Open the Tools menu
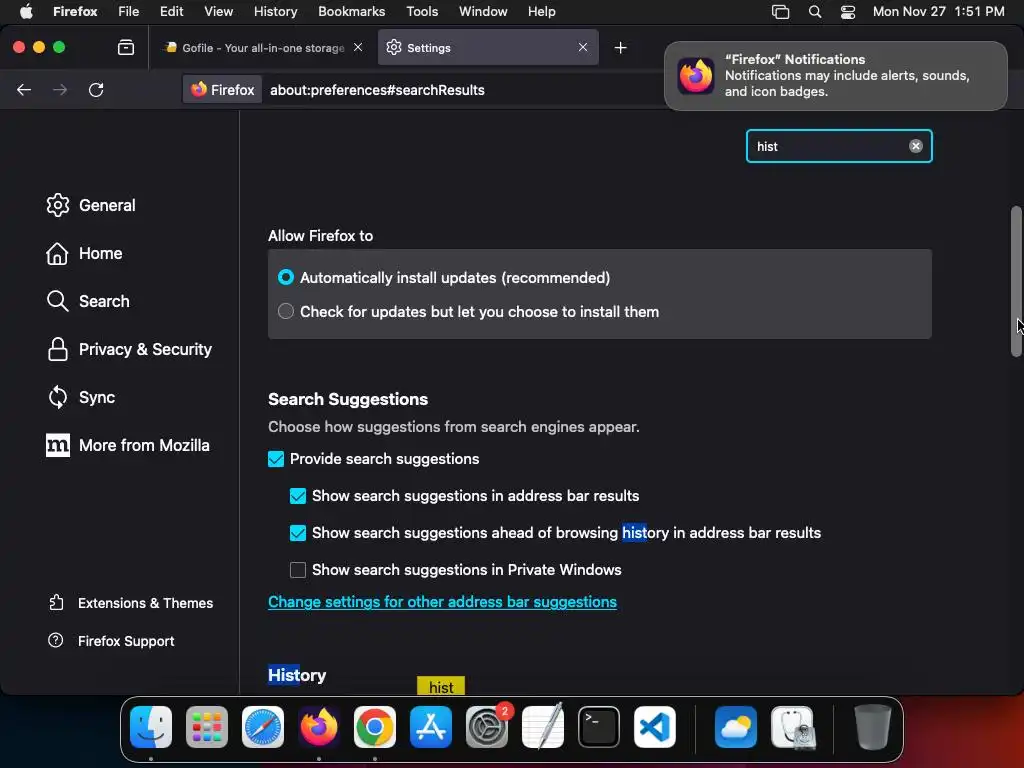 (422, 11)
